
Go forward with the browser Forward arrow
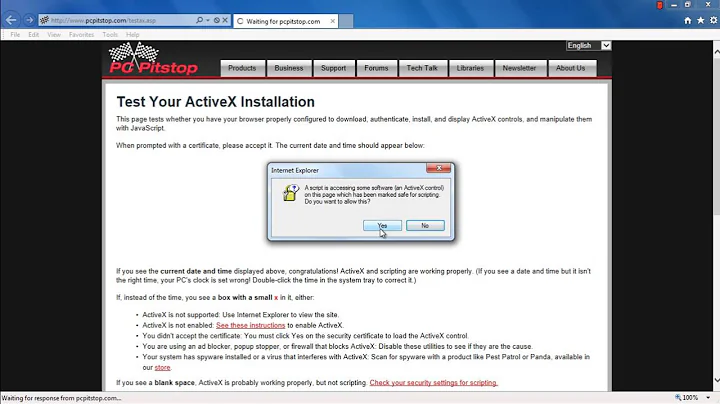click(29, 20)
